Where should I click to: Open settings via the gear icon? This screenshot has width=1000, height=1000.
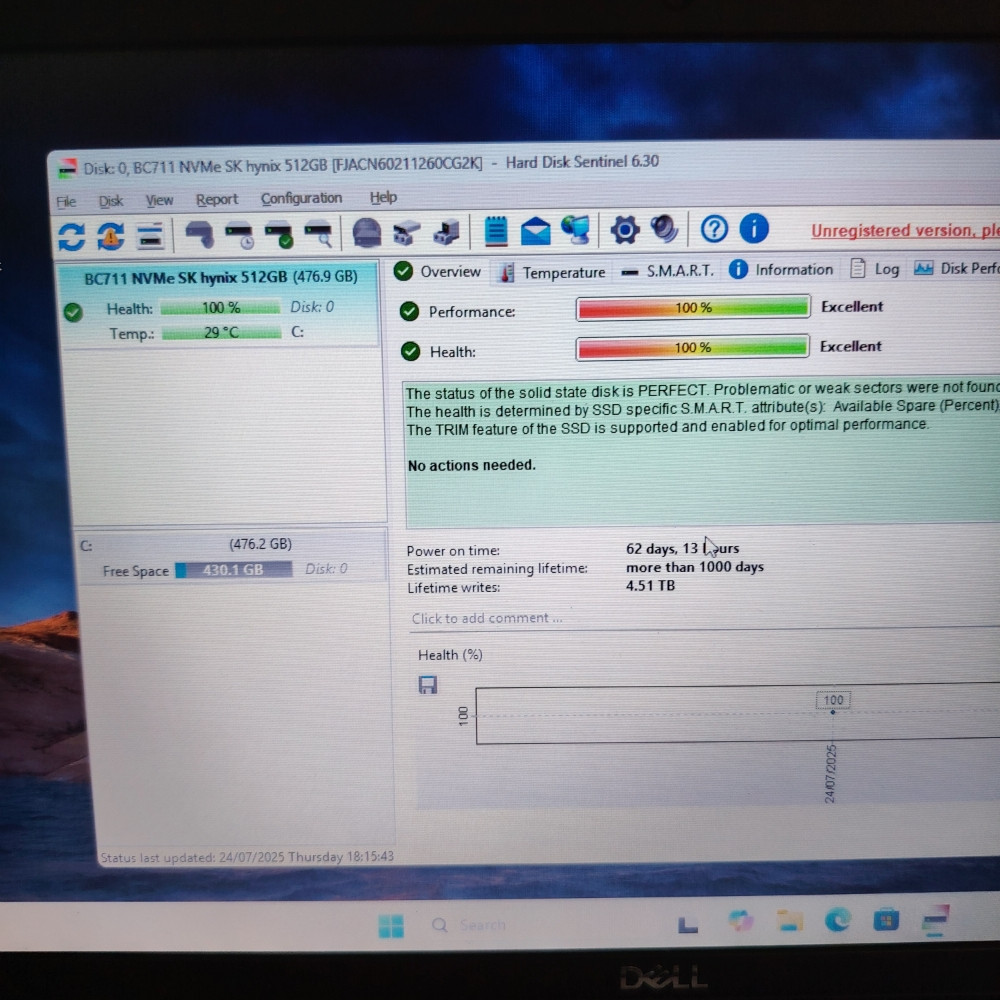(x=624, y=230)
